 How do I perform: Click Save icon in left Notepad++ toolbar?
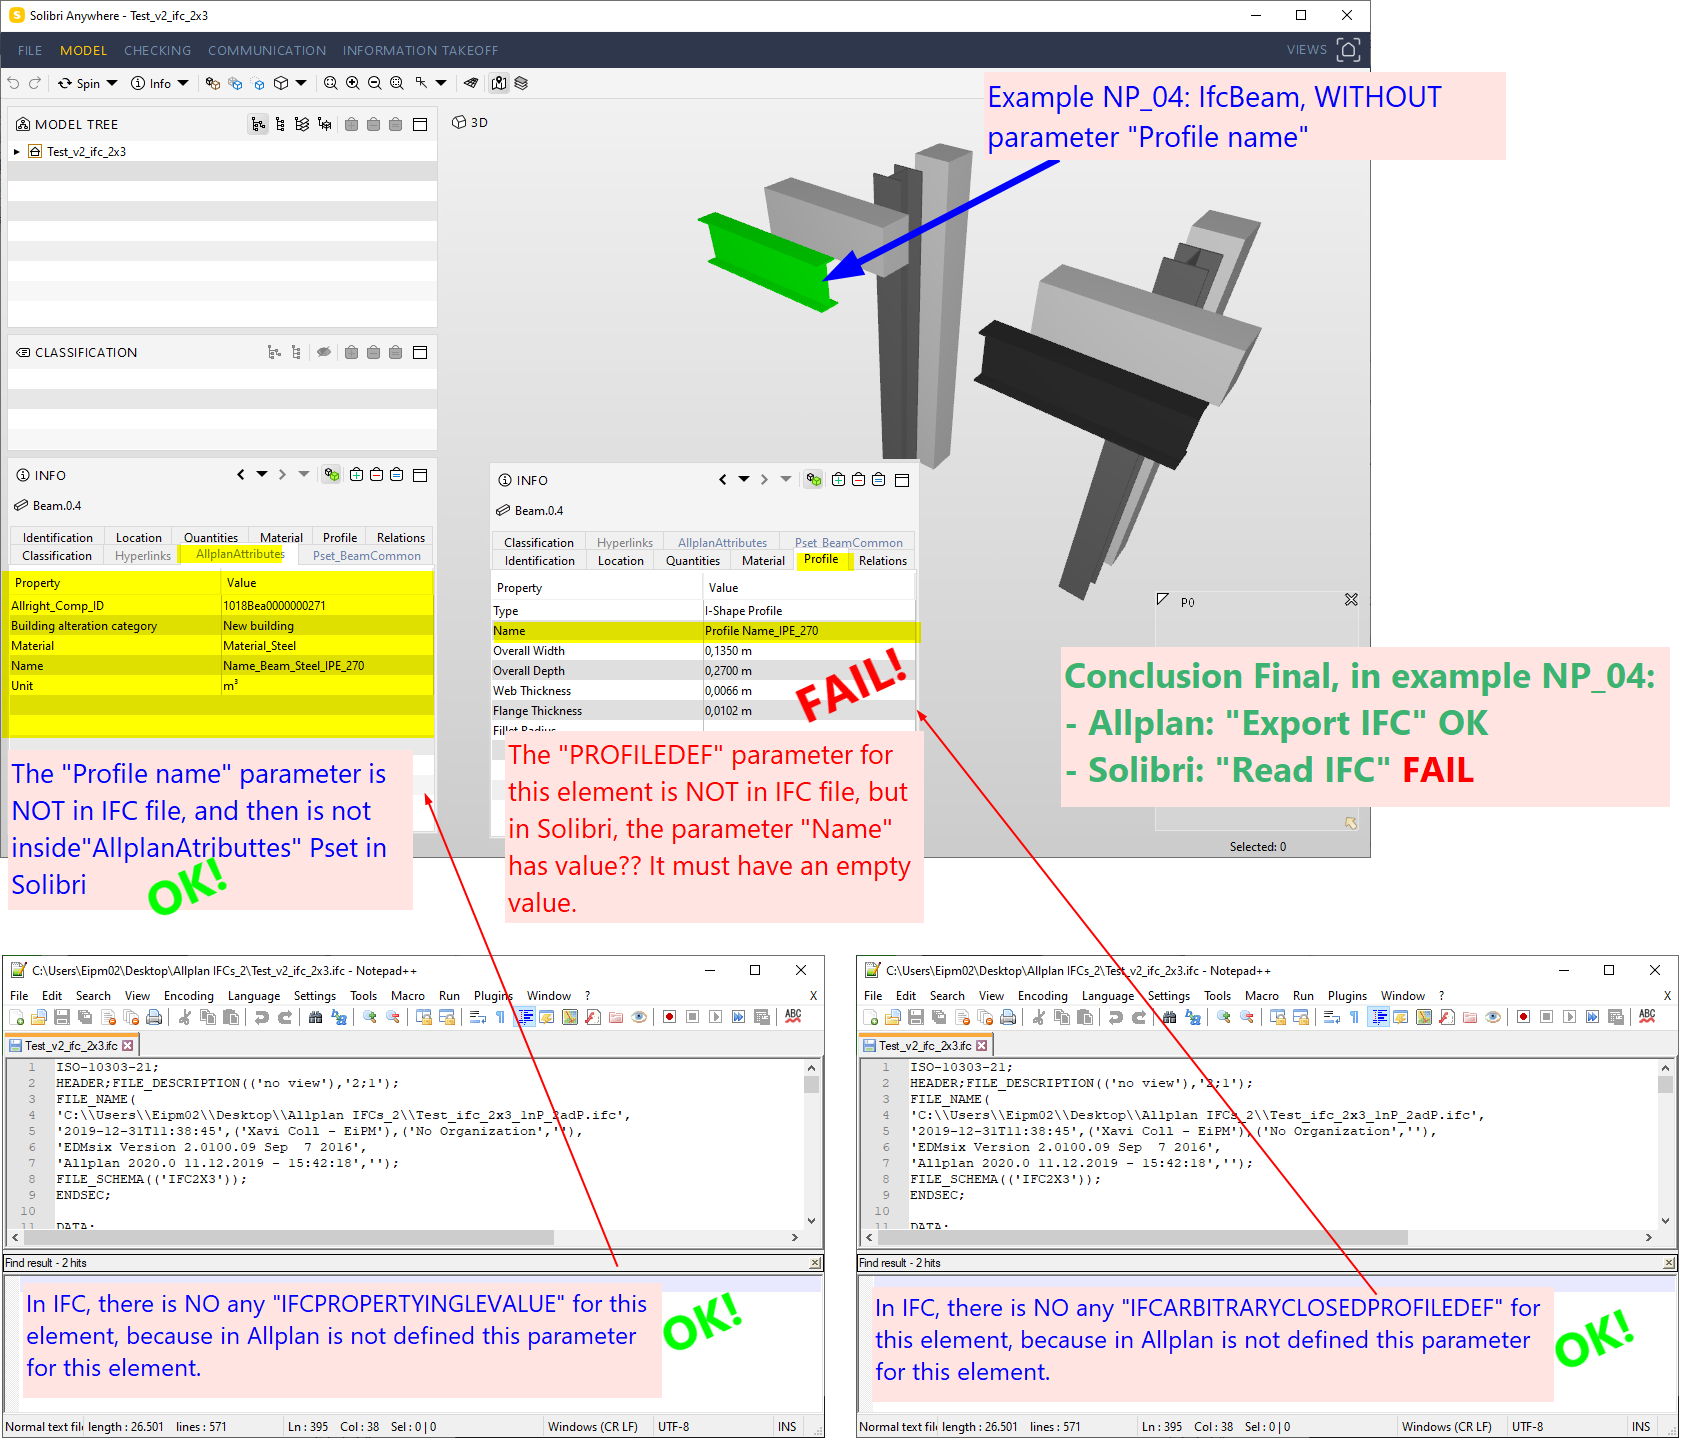(62, 1017)
